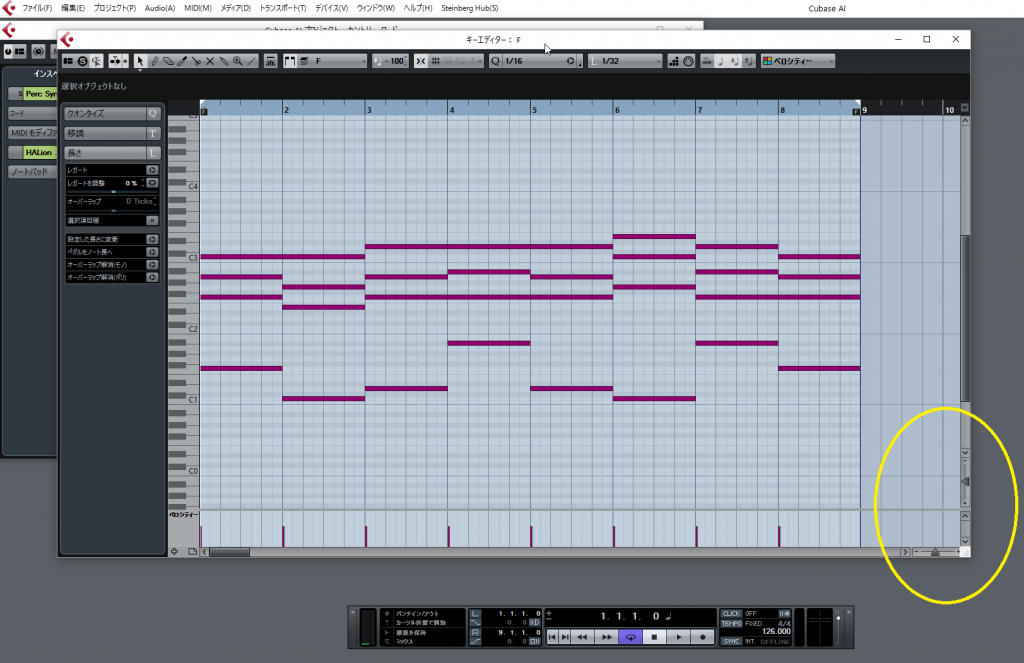Click the window layout setup icon
Viewport: 1024px width, 663px height.
(x=68, y=61)
